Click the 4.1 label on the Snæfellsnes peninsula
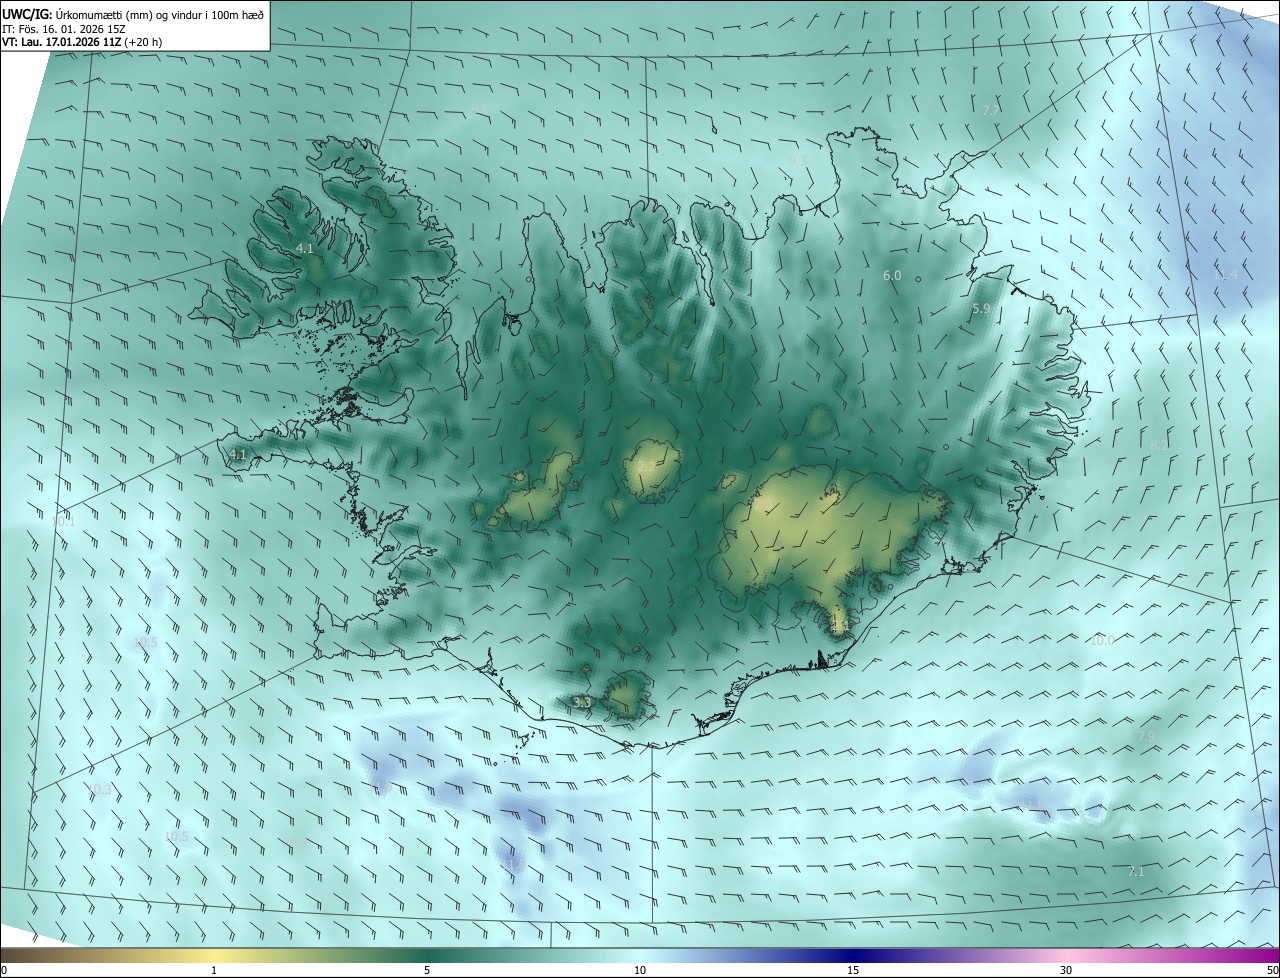Image resolution: width=1280 pixels, height=978 pixels. (x=238, y=454)
